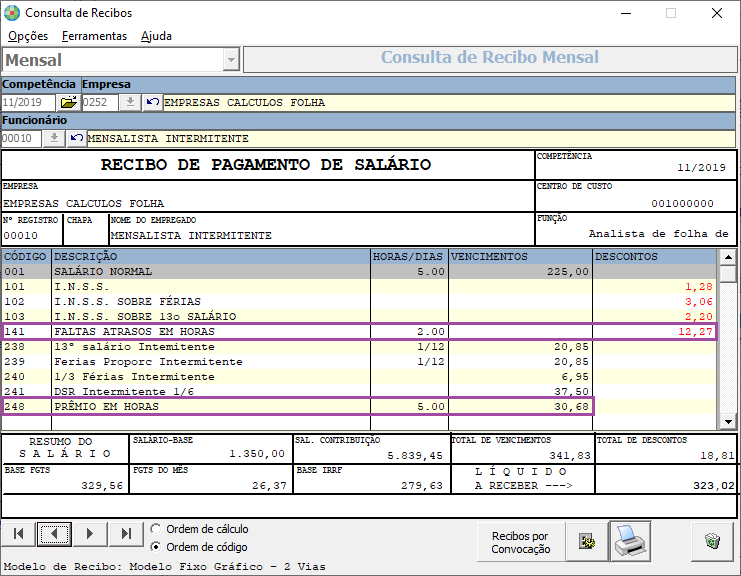Select the Ordem de código radio button

(155, 547)
